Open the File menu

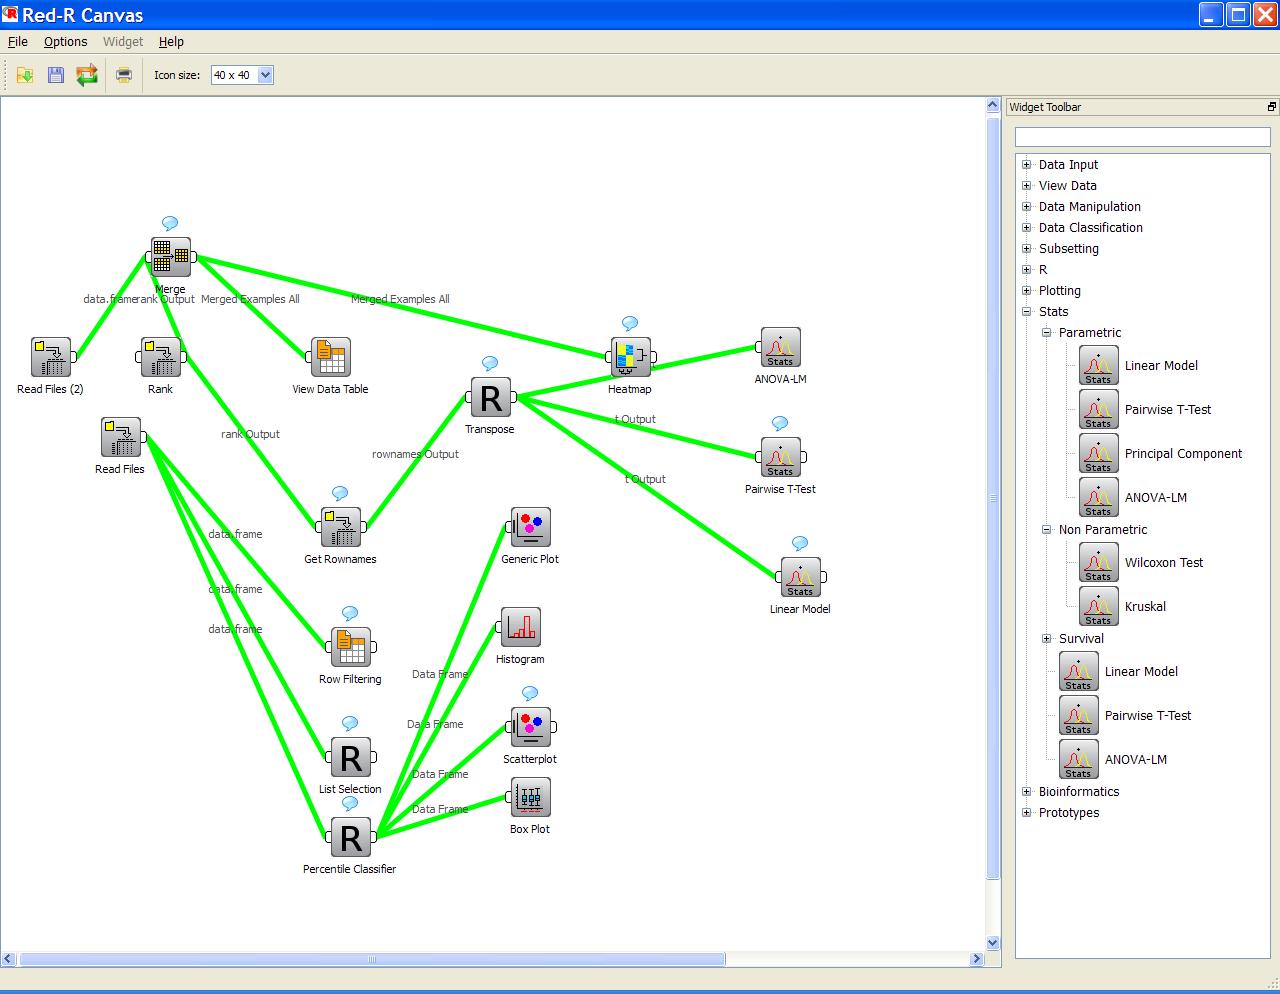[18, 42]
